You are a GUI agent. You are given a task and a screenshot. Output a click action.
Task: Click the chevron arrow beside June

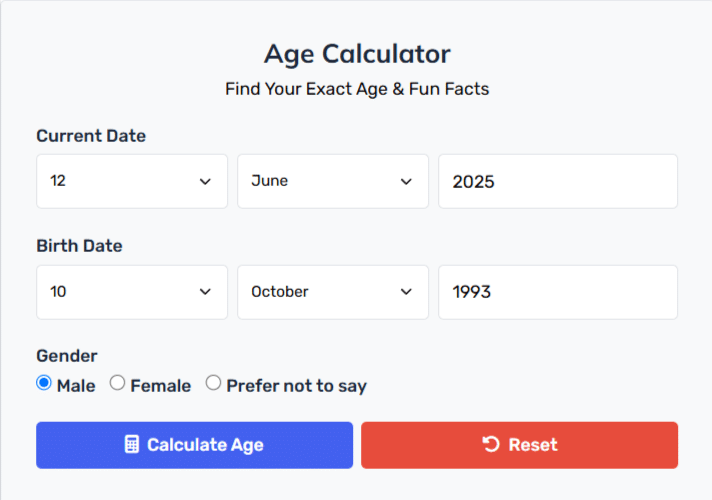click(x=406, y=182)
